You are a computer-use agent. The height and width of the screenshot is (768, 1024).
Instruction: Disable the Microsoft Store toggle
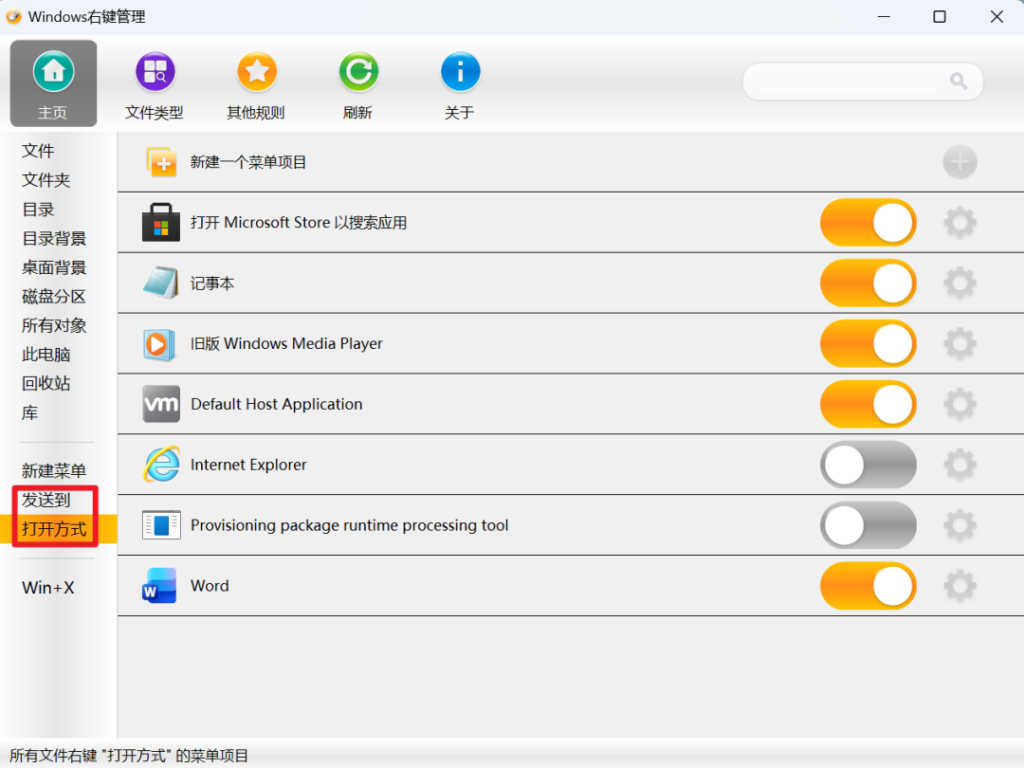coord(868,223)
